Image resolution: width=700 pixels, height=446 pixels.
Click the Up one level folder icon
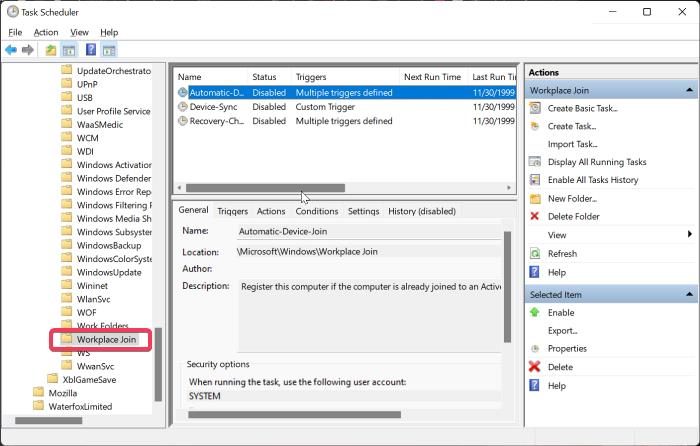point(50,50)
